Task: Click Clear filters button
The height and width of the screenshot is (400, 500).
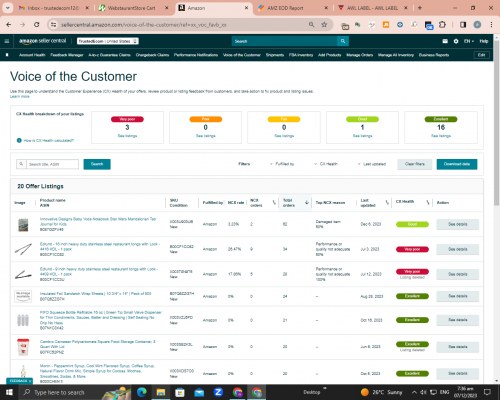Action: (415, 164)
